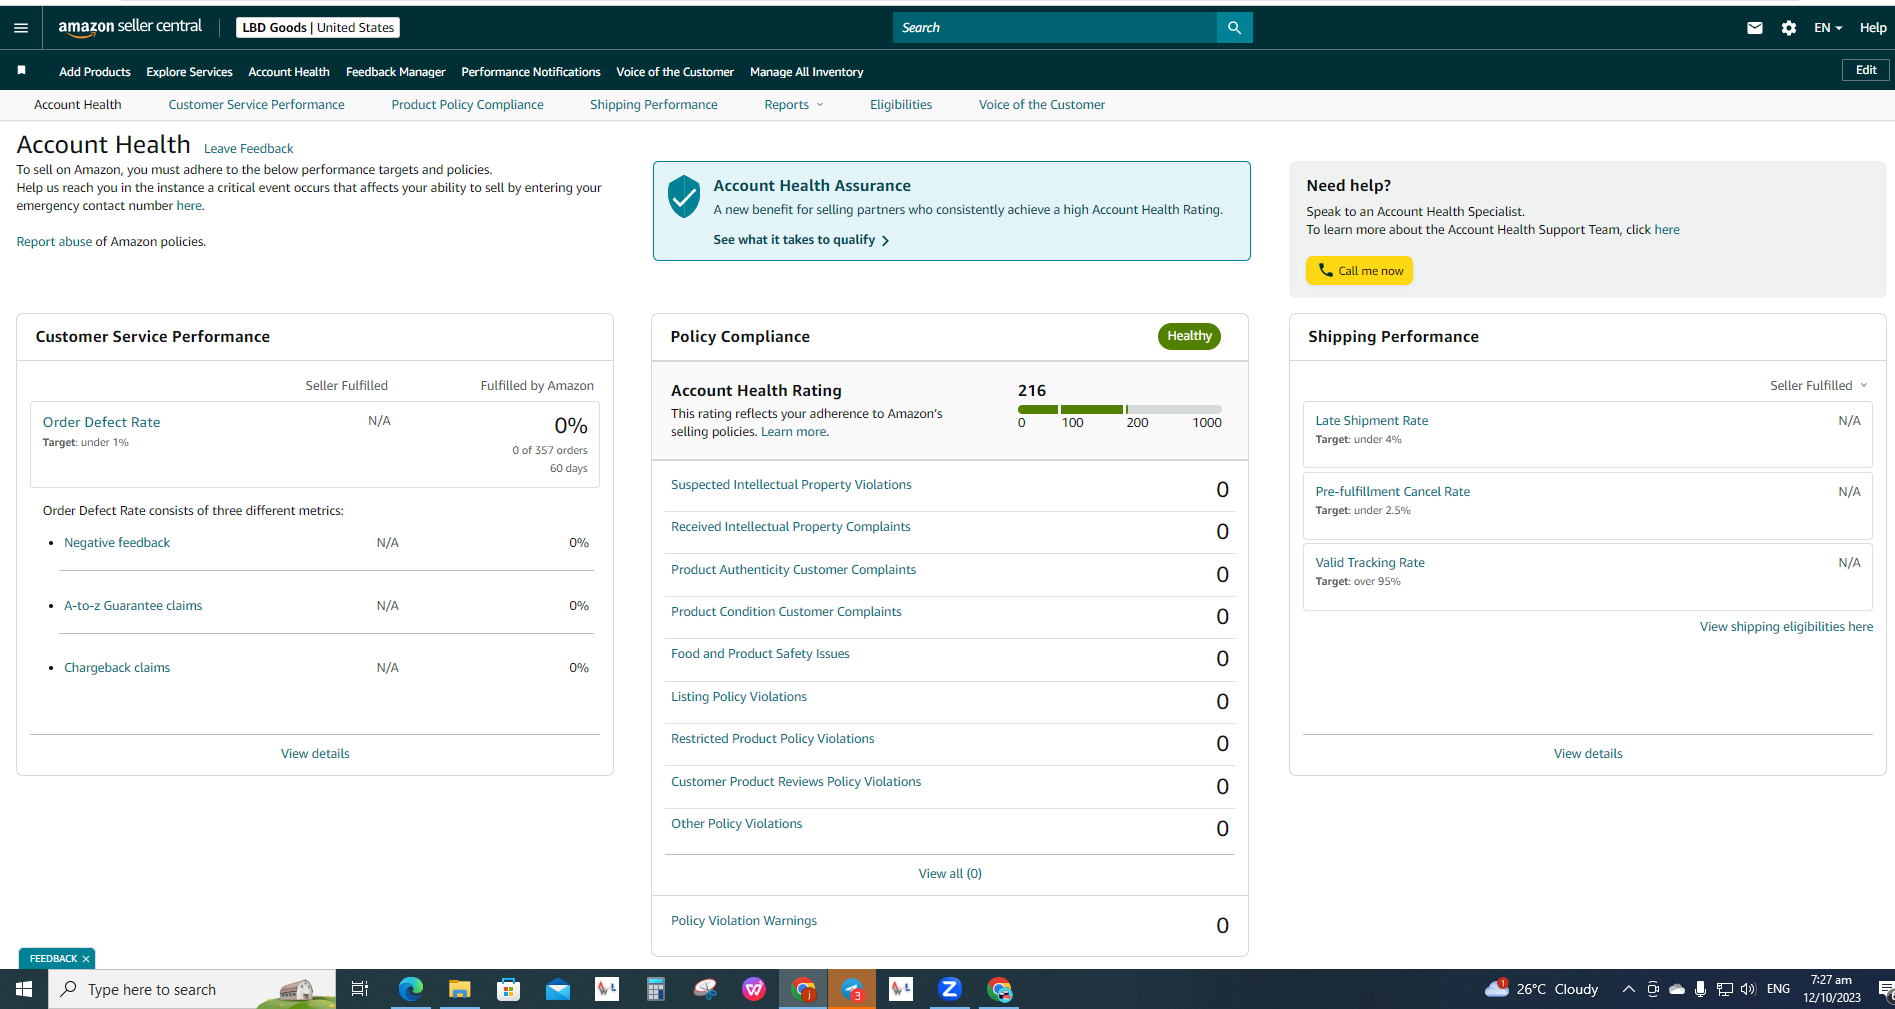The width and height of the screenshot is (1895, 1009).
Task: Switch to the Customer Service Performance tab
Action: [x=256, y=105]
